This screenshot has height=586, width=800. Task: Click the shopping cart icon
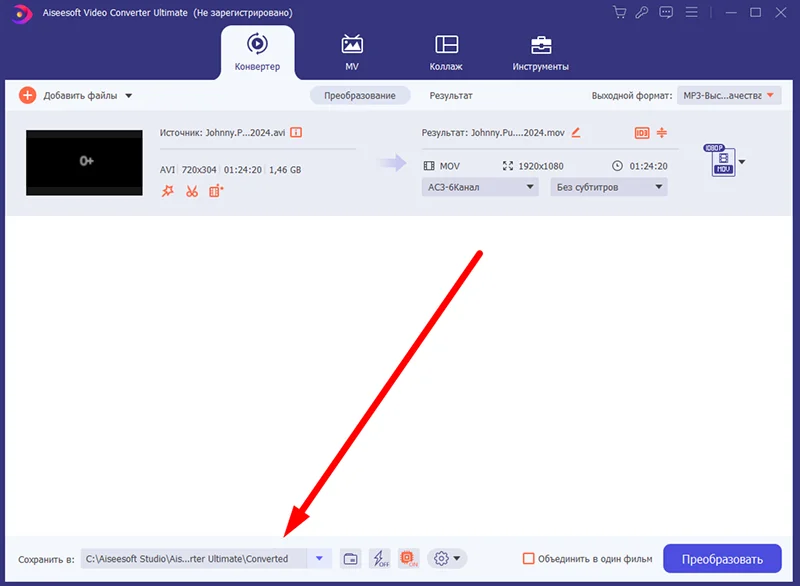pos(619,12)
